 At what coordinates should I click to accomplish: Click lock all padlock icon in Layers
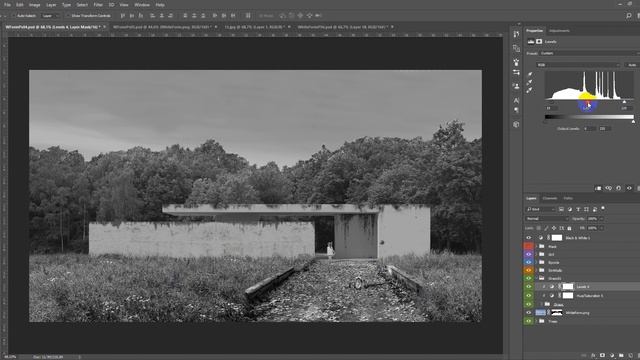point(569,228)
